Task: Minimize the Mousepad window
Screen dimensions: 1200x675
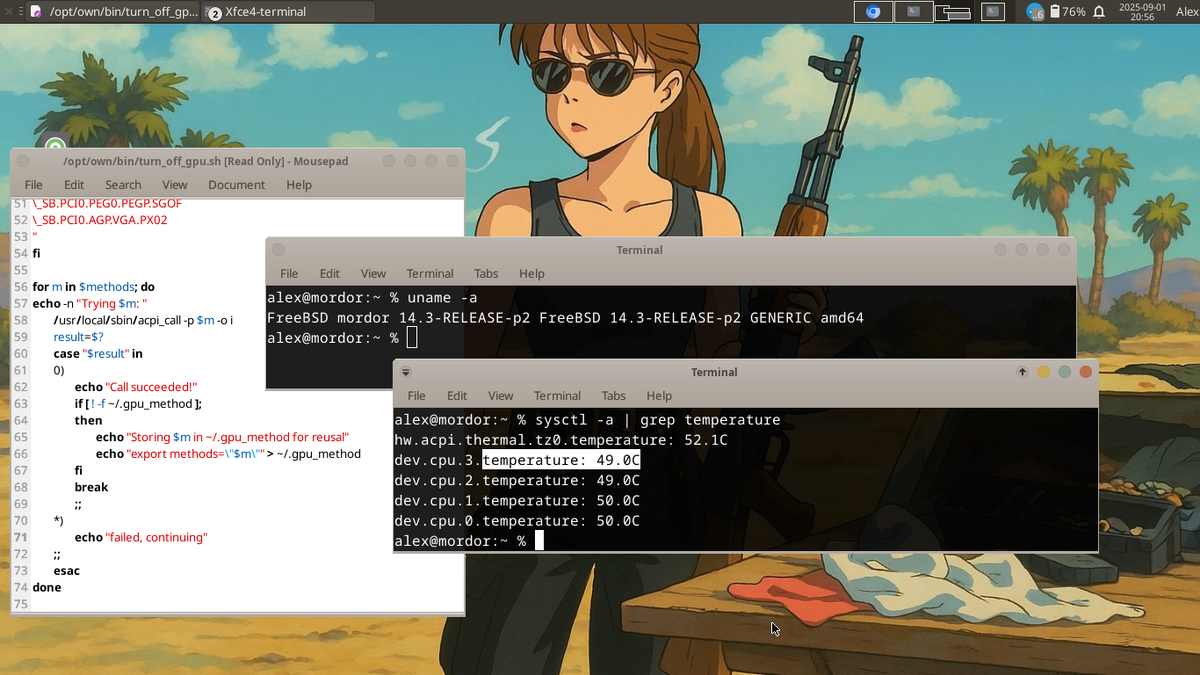Action: [410, 161]
